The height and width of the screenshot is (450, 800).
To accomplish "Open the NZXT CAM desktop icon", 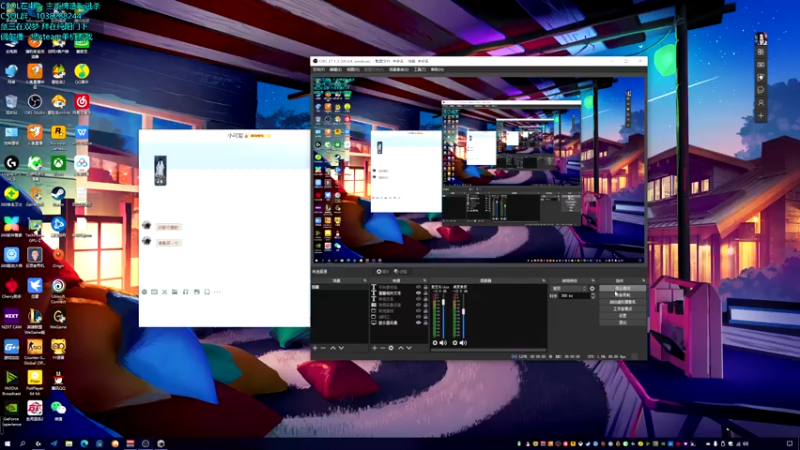I will pyautogui.click(x=11, y=319).
